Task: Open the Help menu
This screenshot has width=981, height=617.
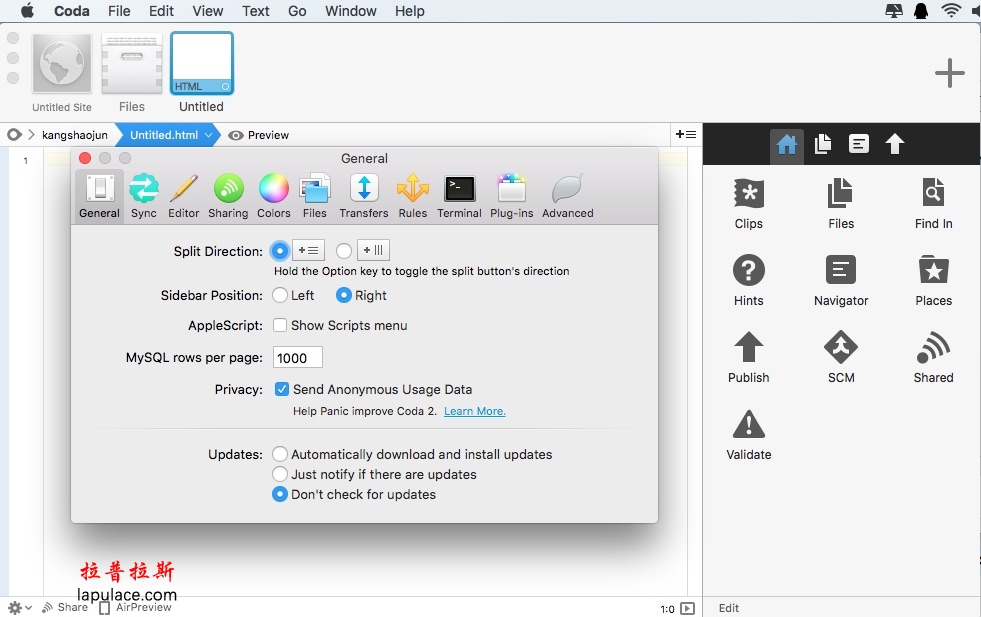Action: [410, 11]
